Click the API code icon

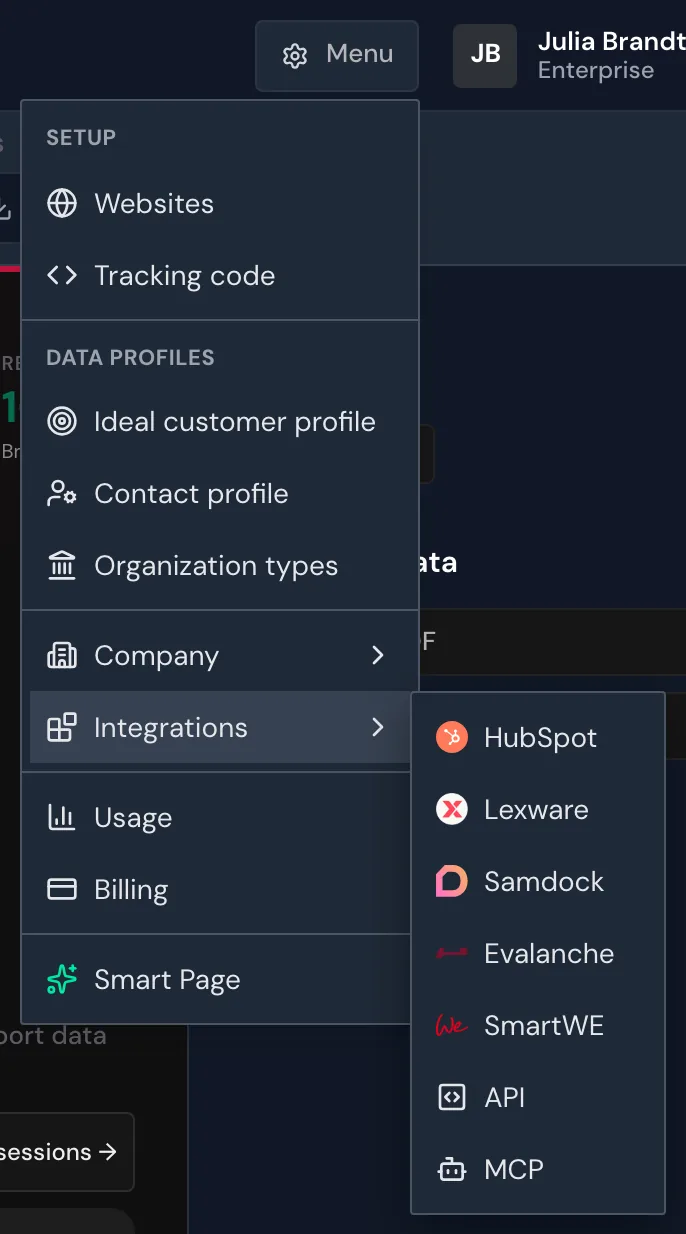pos(452,1098)
